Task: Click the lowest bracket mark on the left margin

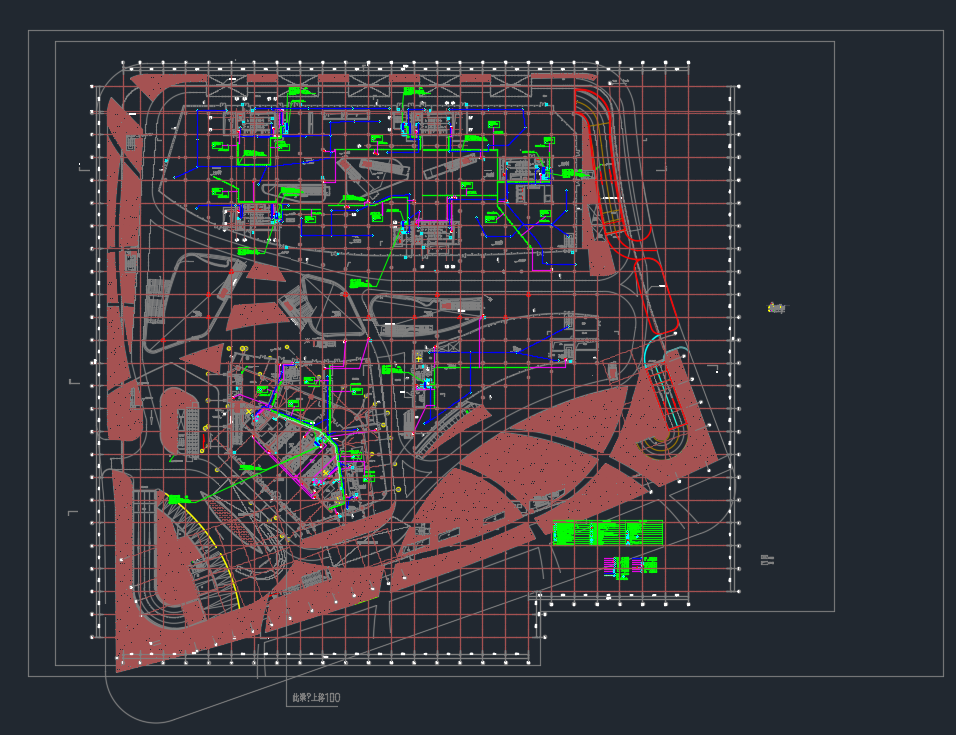Action: coord(72,513)
